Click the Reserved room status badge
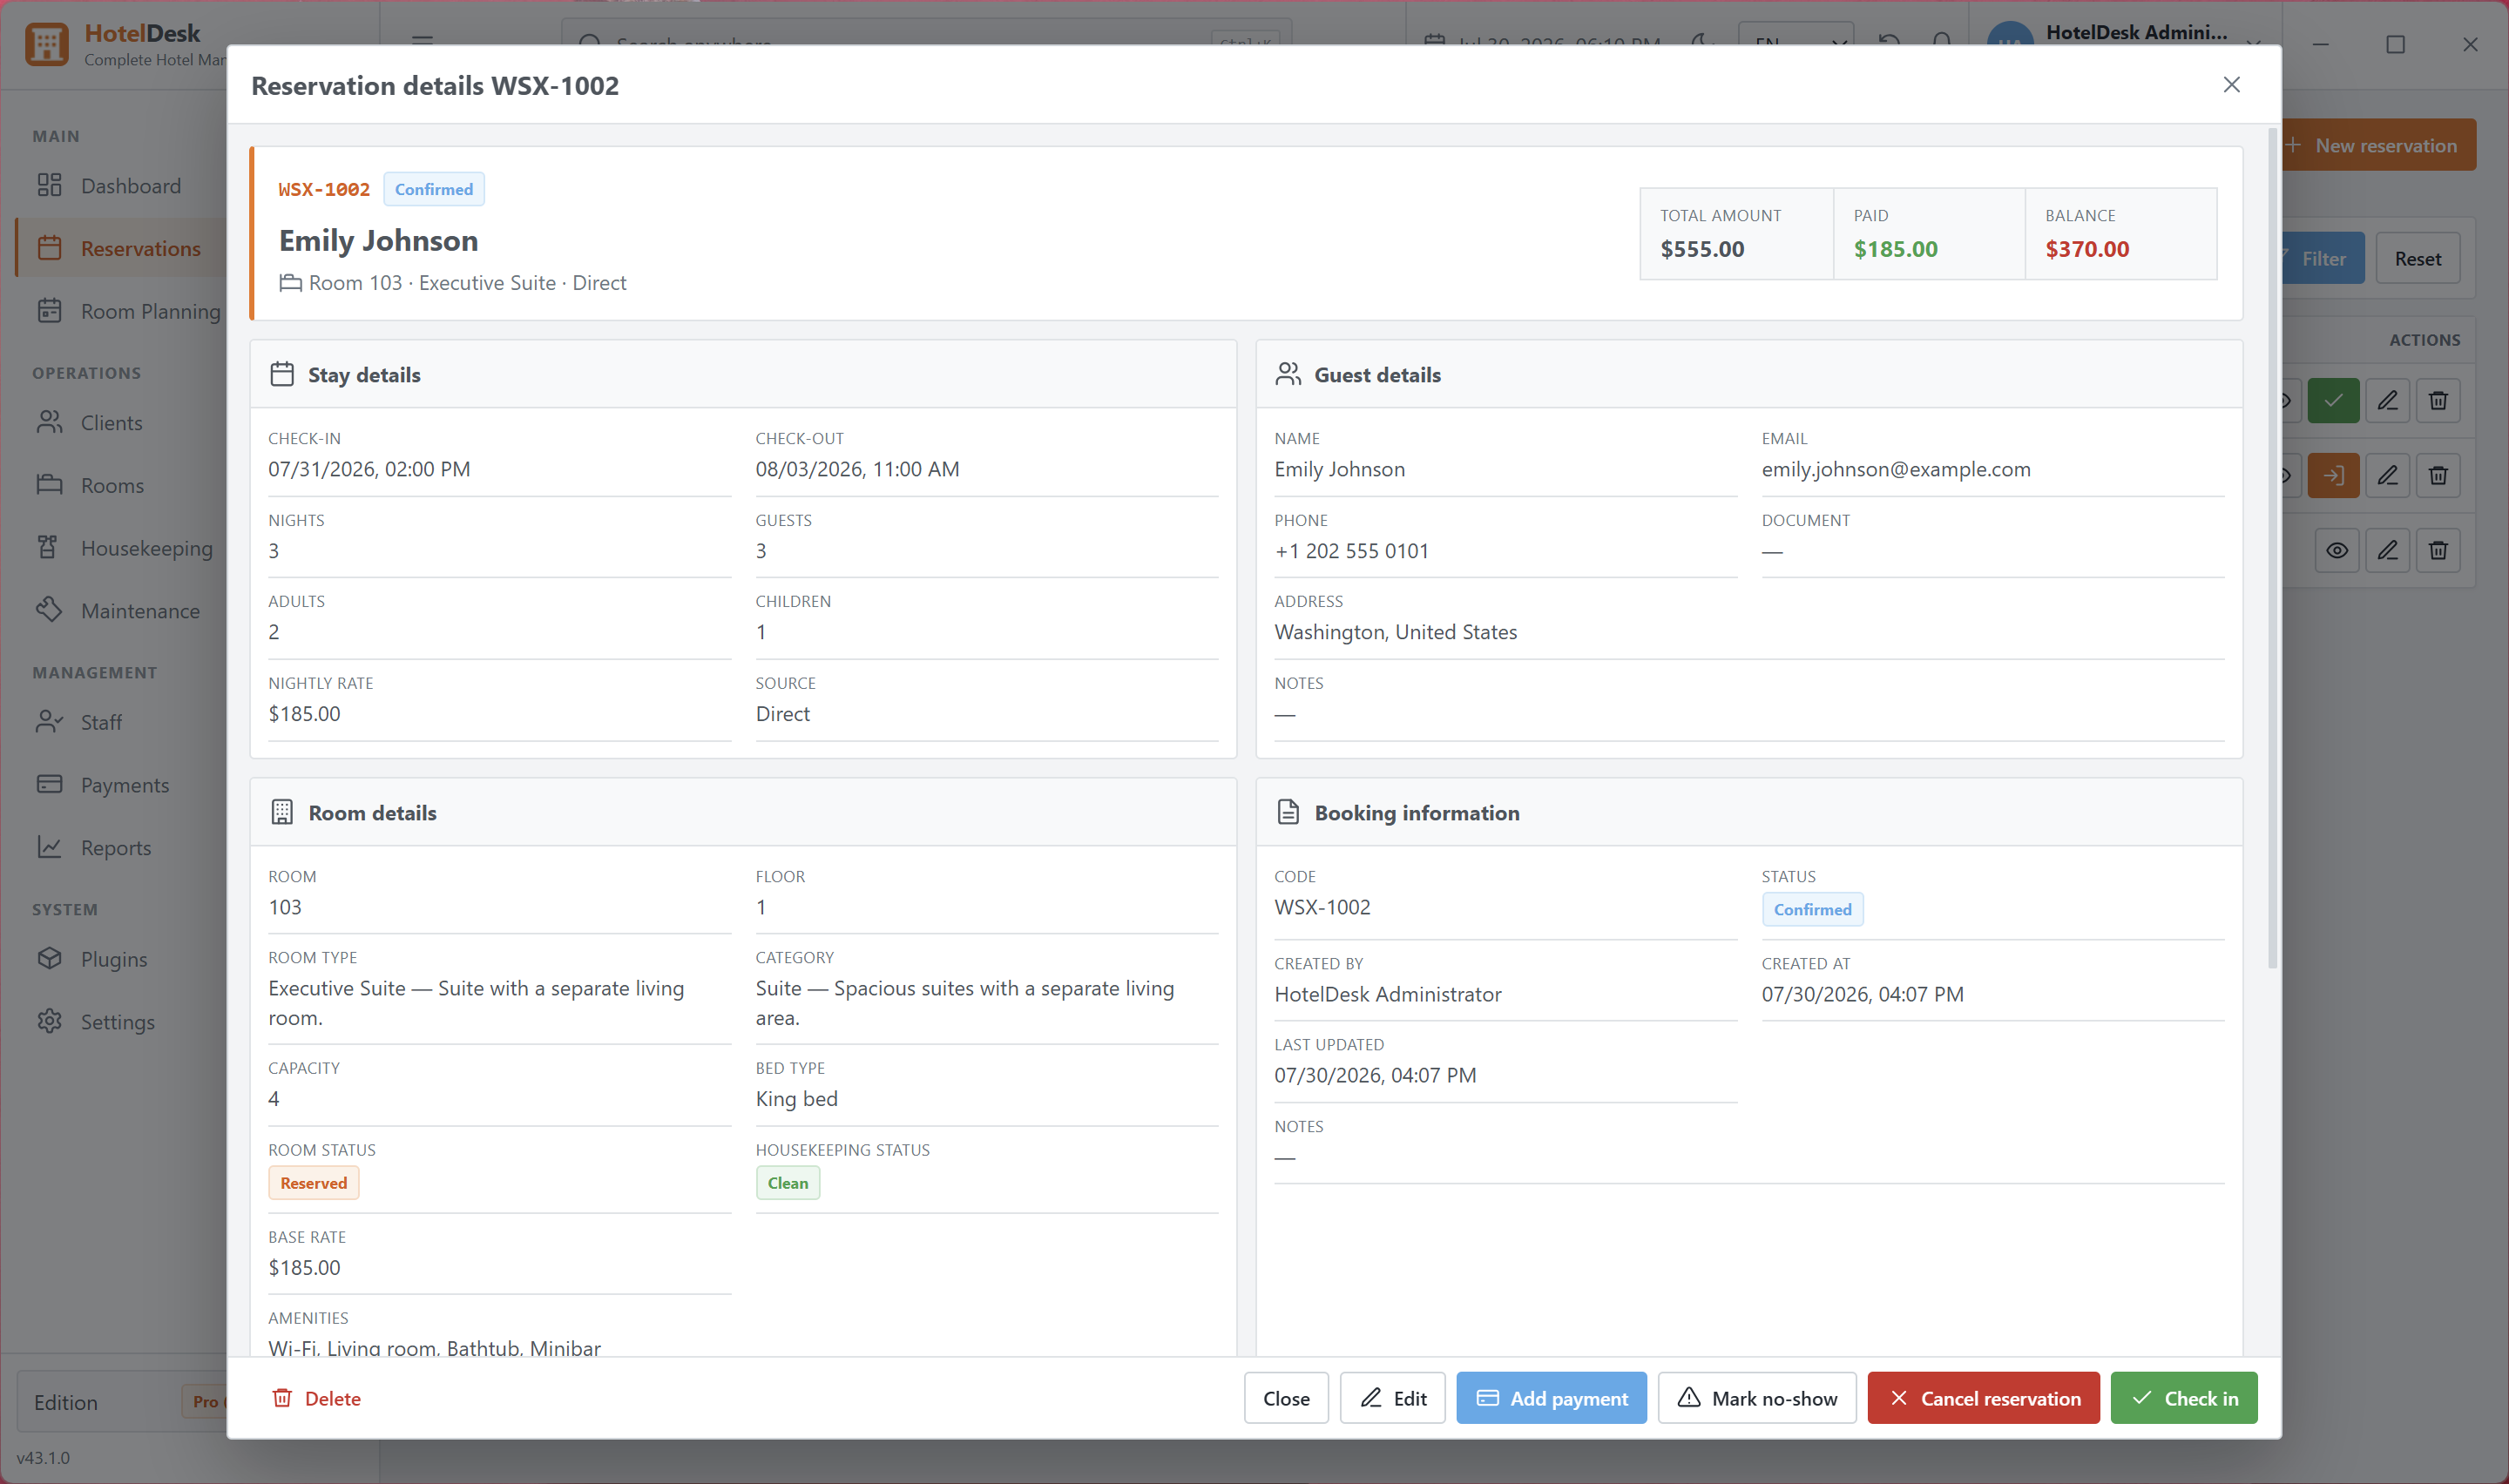Image resolution: width=2509 pixels, height=1484 pixels. (313, 1183)
